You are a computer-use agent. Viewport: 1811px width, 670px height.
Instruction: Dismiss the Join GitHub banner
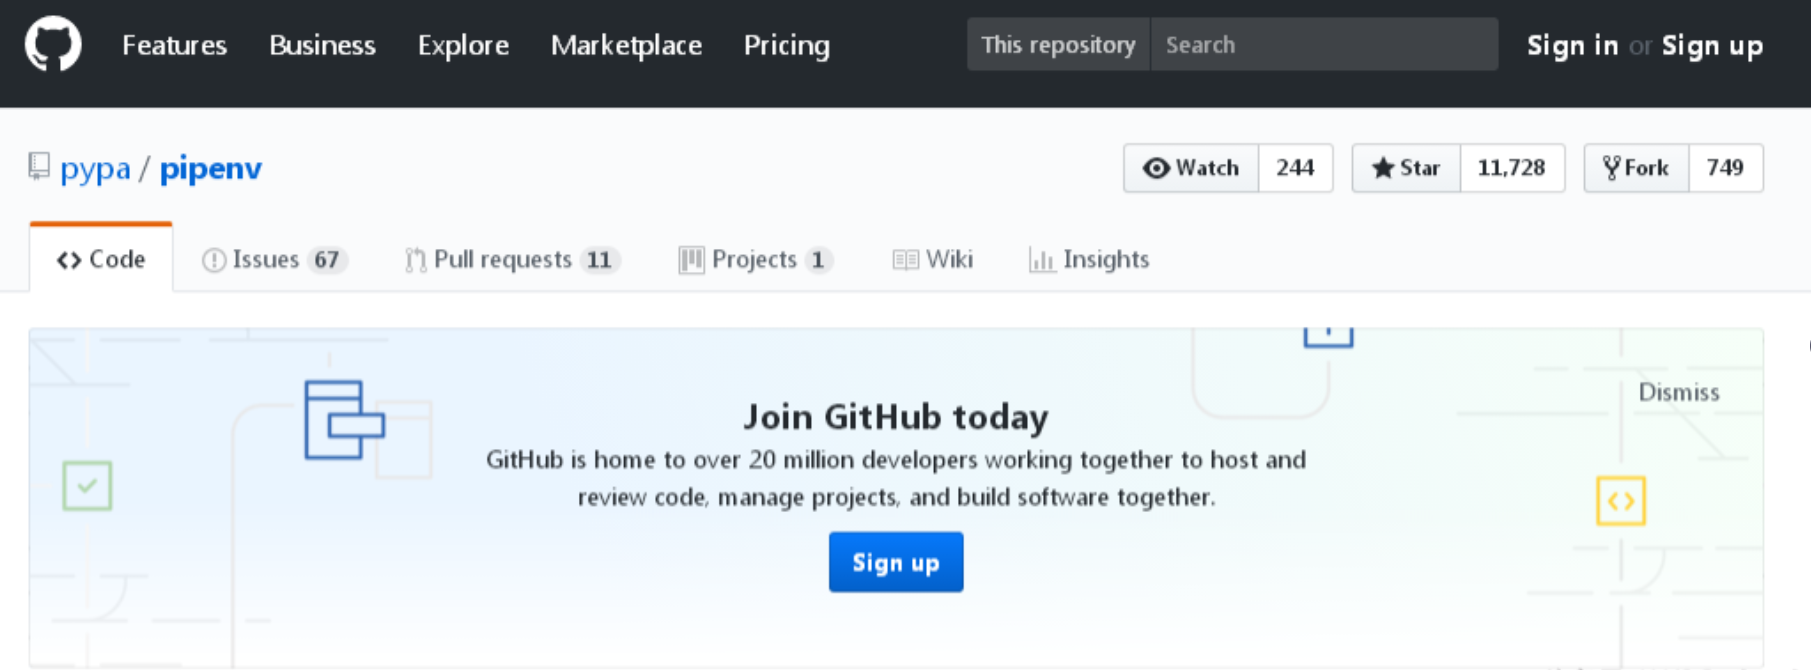coord(1679,392)
